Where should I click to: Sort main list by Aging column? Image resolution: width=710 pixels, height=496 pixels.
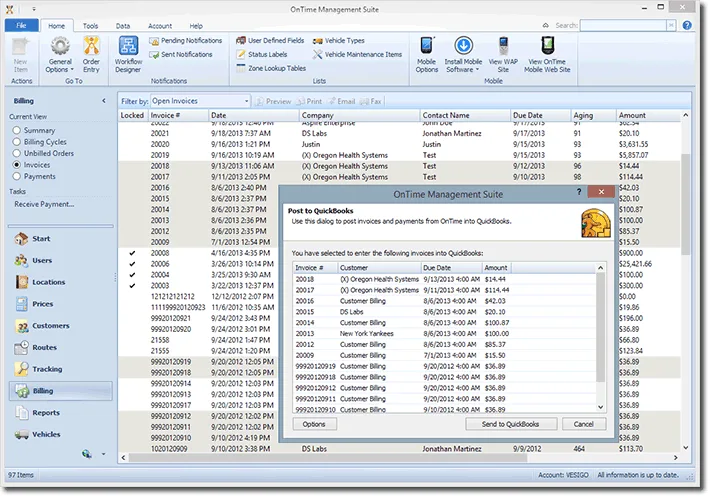pos(593,116)
